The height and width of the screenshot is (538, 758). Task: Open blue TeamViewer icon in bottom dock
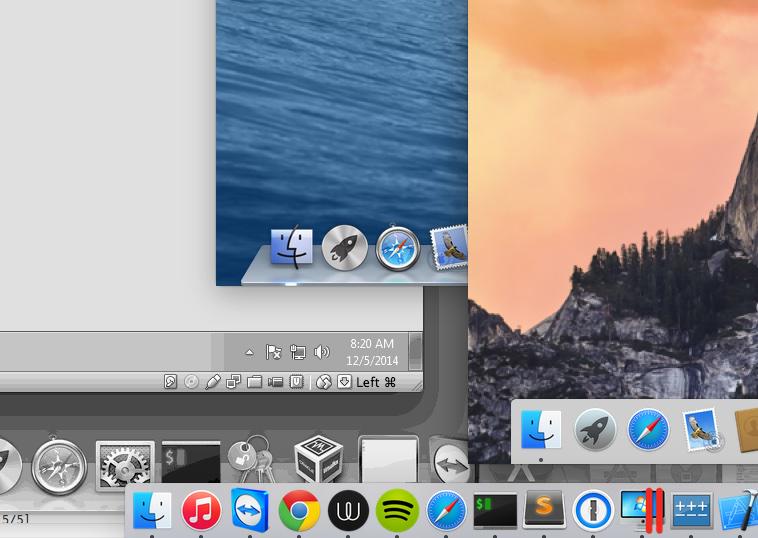pos(249,510)
